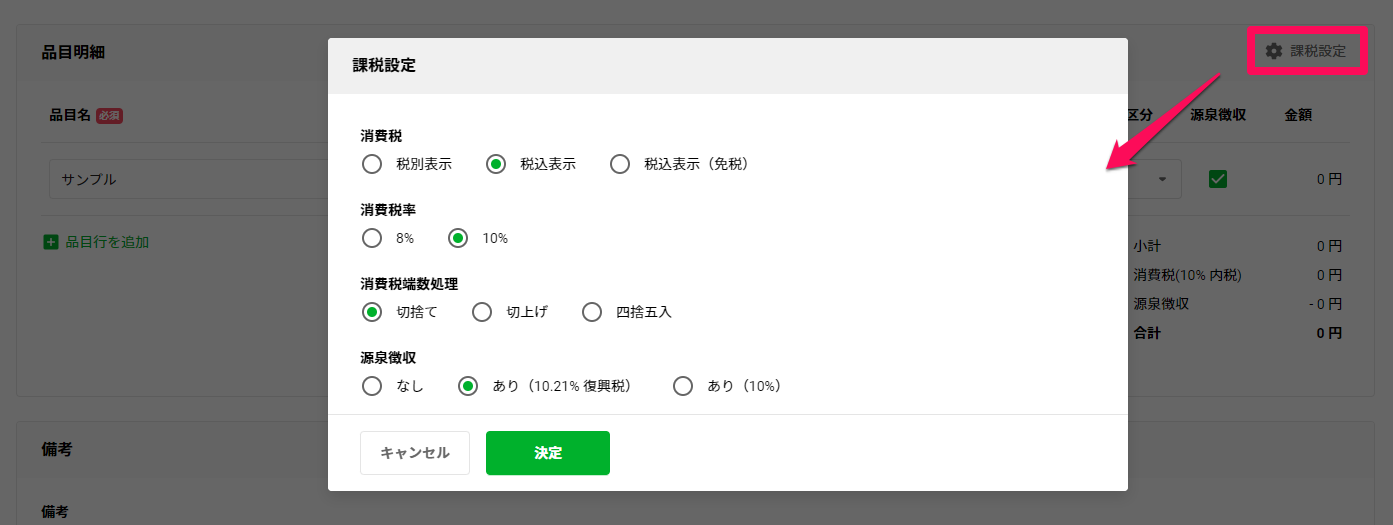Click the 品目行を追加 link
The height and width of the screenshot is (525, 1393).
pos(107,242)
